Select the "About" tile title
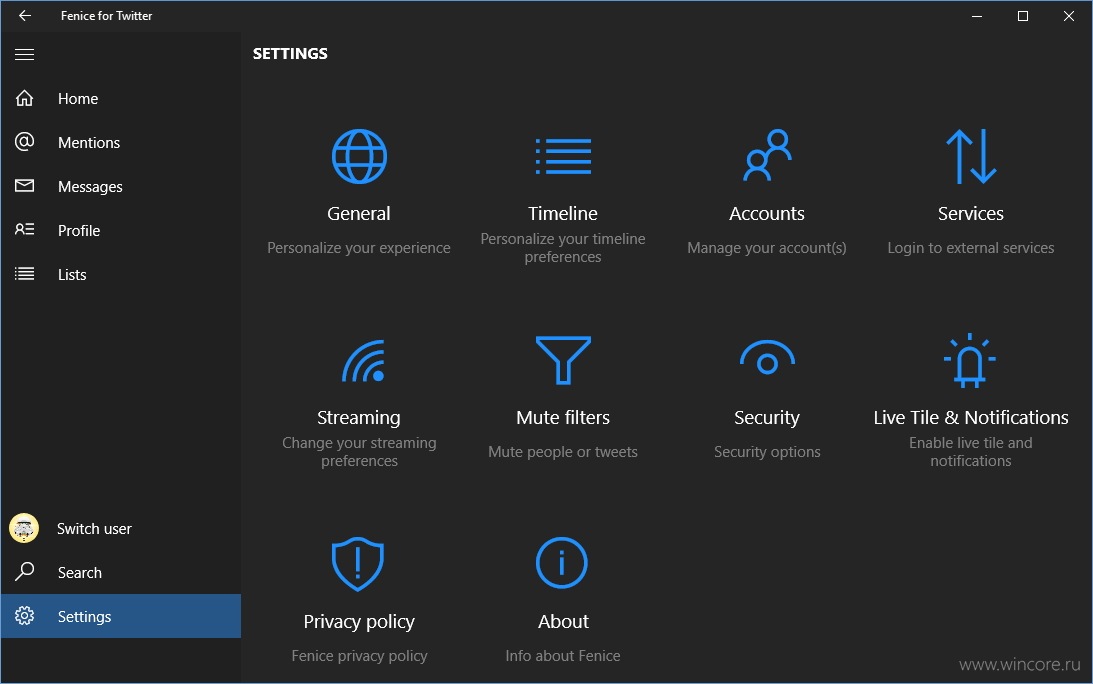1093x684 pixels. 563,621
